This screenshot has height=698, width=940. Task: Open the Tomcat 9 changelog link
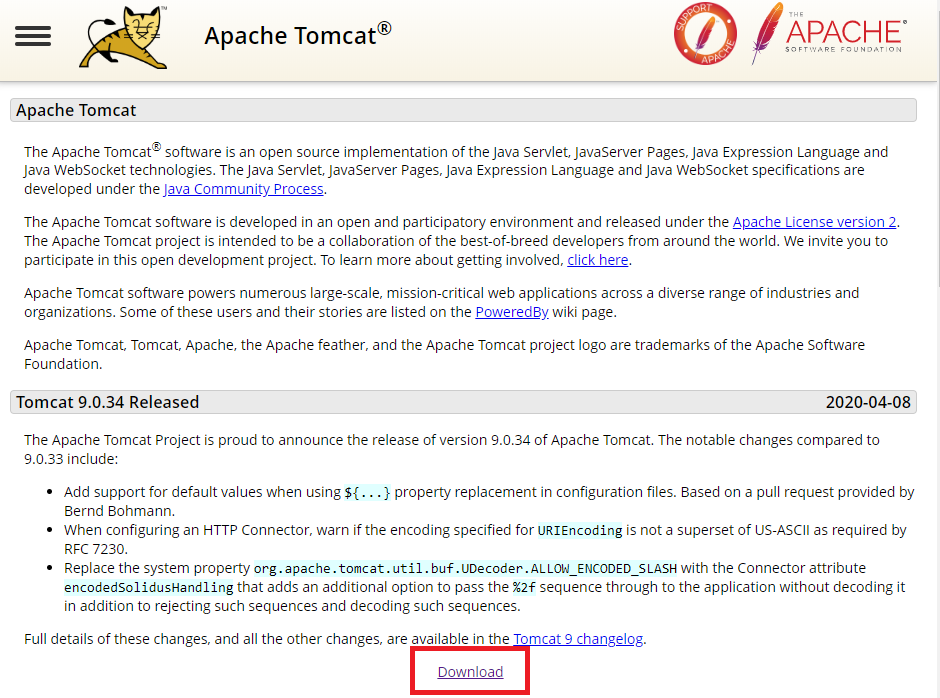578,639
